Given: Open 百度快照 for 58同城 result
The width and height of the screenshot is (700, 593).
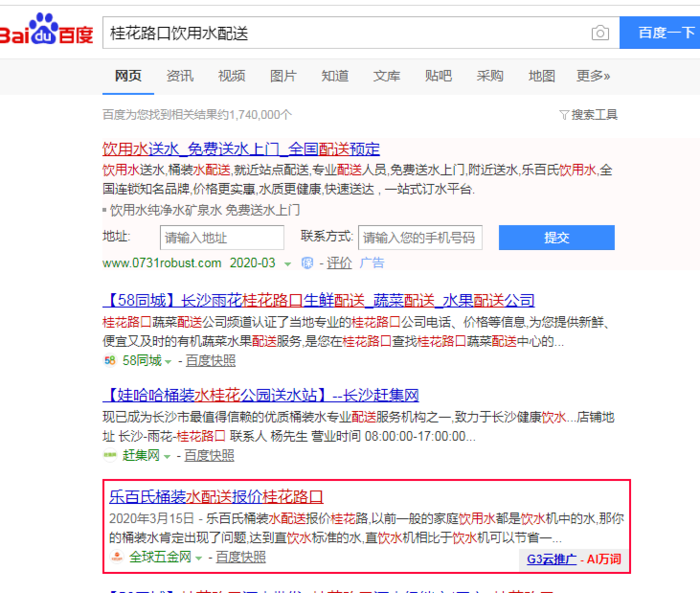Looking at the screenshot, I should [x=211, y=360].
